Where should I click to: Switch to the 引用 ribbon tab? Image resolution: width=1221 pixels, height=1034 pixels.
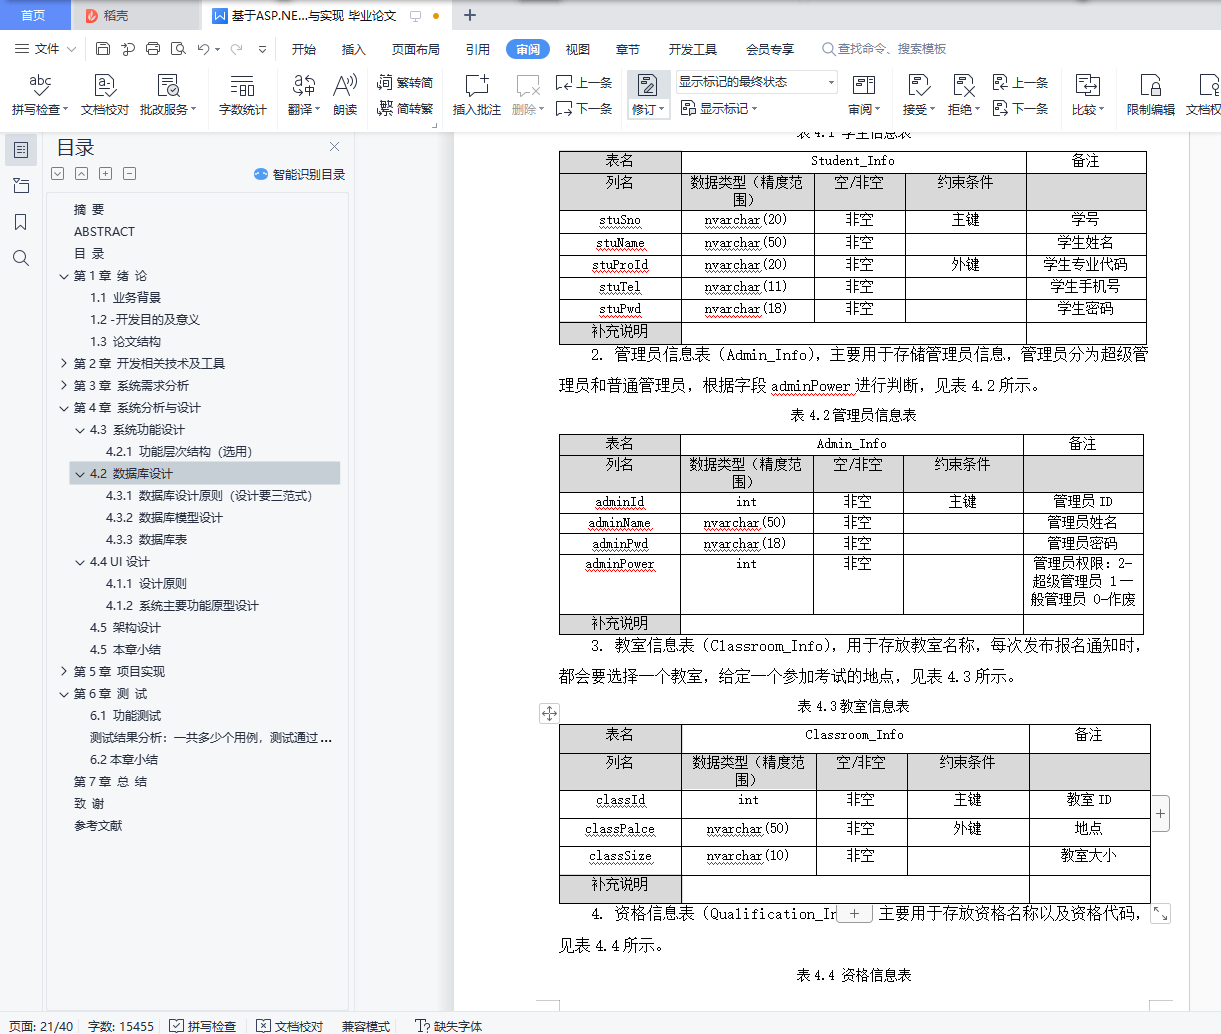pyautogui.click(x=478, y=49)
